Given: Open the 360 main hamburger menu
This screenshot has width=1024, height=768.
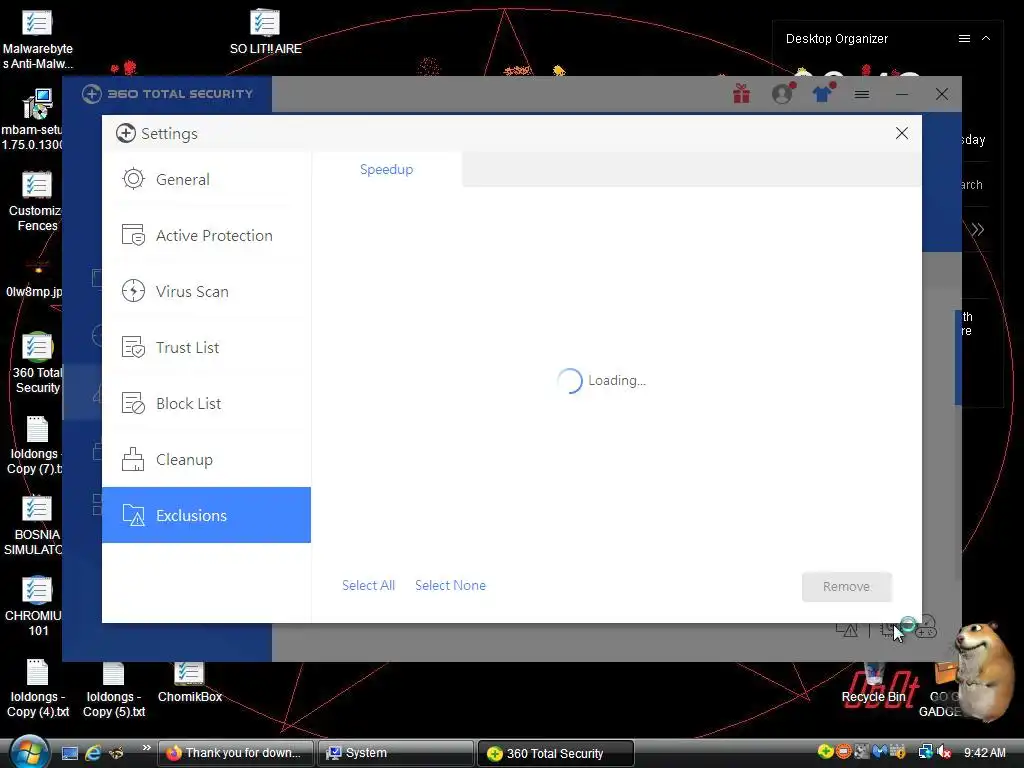Looking at the screenshot, I should click(862, 95).
